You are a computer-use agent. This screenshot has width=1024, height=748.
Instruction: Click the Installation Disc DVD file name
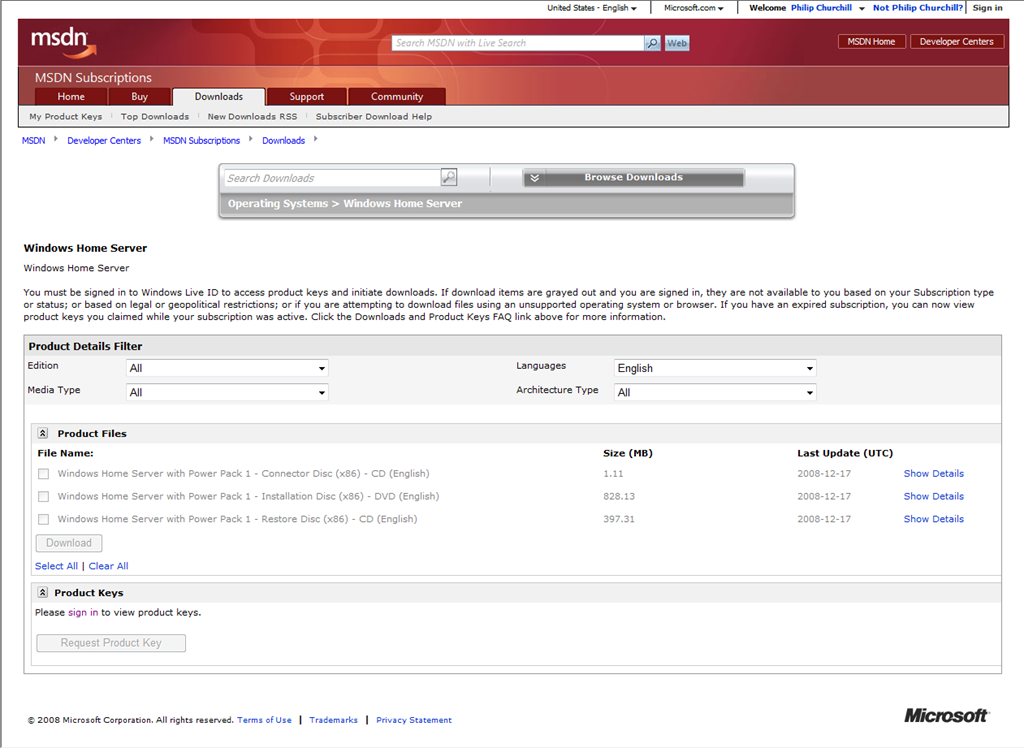pos(248,496)
